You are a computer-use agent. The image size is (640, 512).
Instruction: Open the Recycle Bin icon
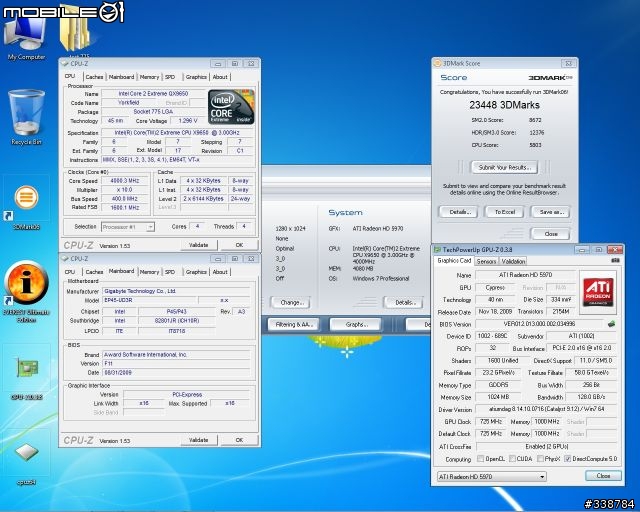coord(26,117)
